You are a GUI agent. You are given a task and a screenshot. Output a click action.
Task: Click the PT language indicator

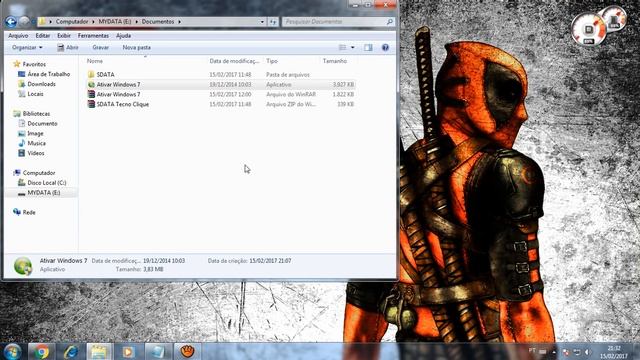pyautogui.click(x=532, y=351)
